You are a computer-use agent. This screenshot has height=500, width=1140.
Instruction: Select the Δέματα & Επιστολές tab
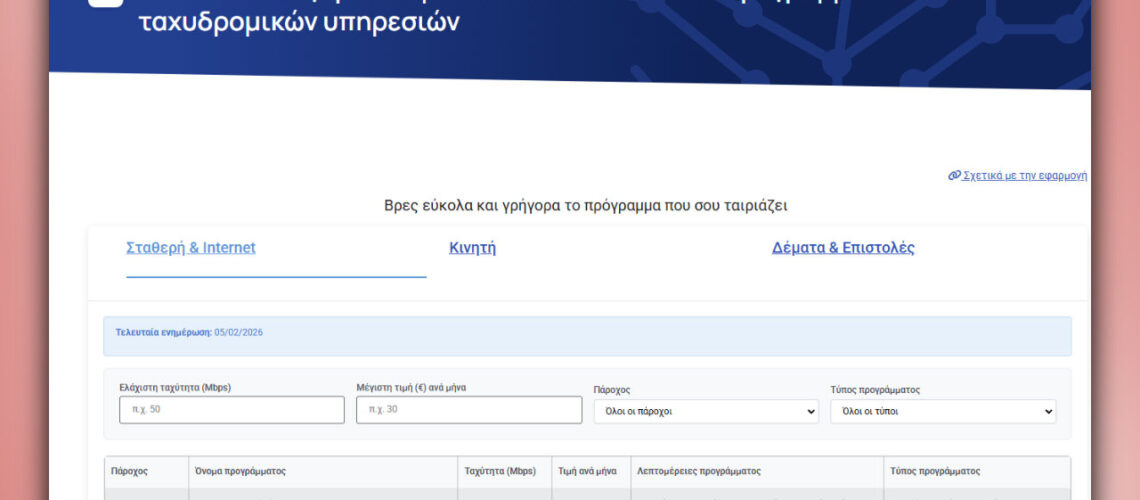click(843, 248)
